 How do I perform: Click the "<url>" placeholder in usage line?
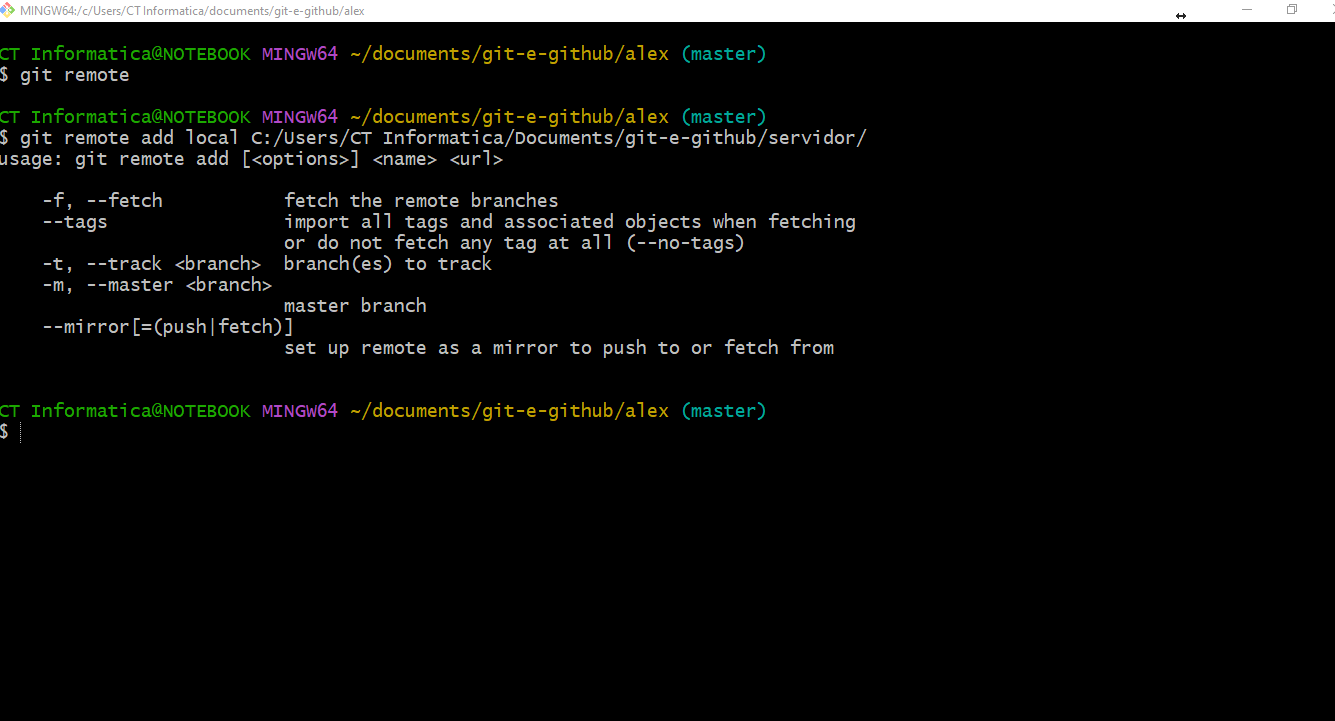tap(476, 159)
